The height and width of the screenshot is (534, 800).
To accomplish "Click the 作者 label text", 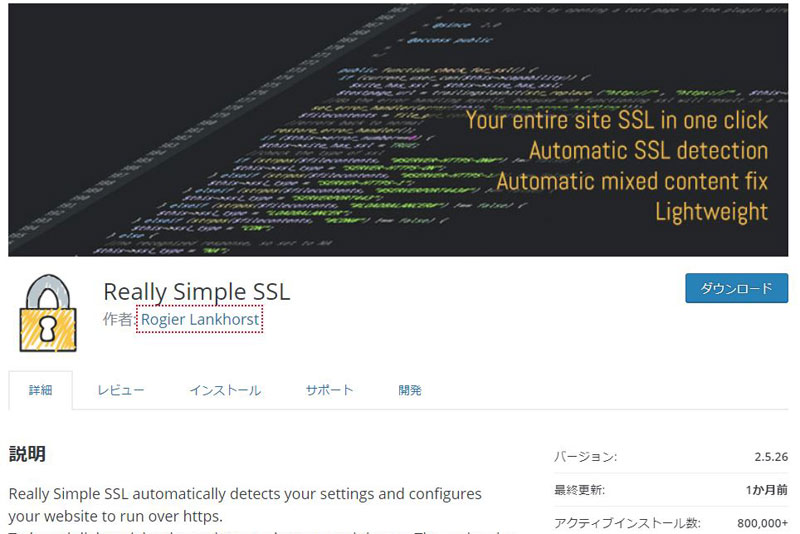I will pyautogui.click(x=118, y=319).
